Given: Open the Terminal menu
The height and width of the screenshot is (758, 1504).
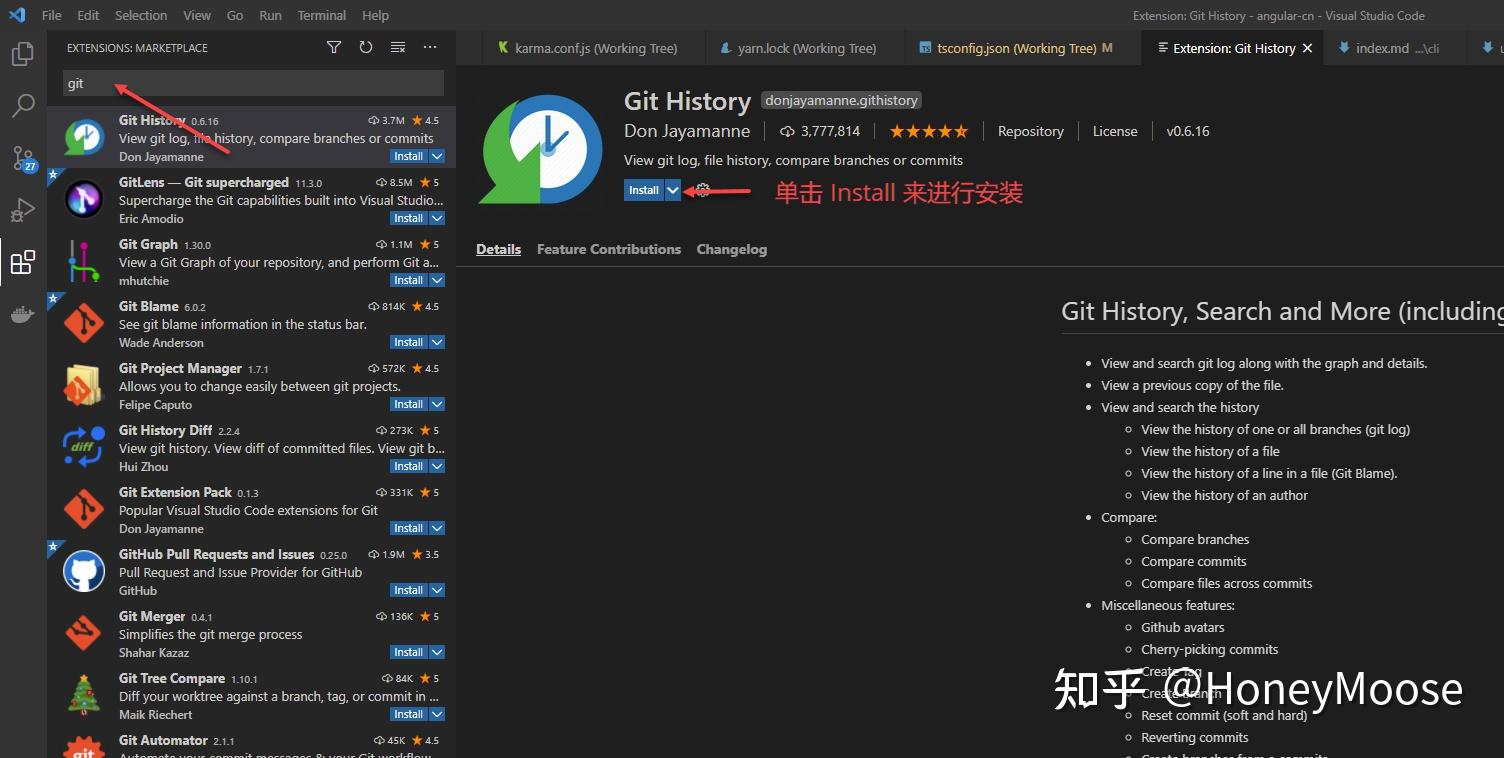Looking at the screenshot, I should coord(321,15).
